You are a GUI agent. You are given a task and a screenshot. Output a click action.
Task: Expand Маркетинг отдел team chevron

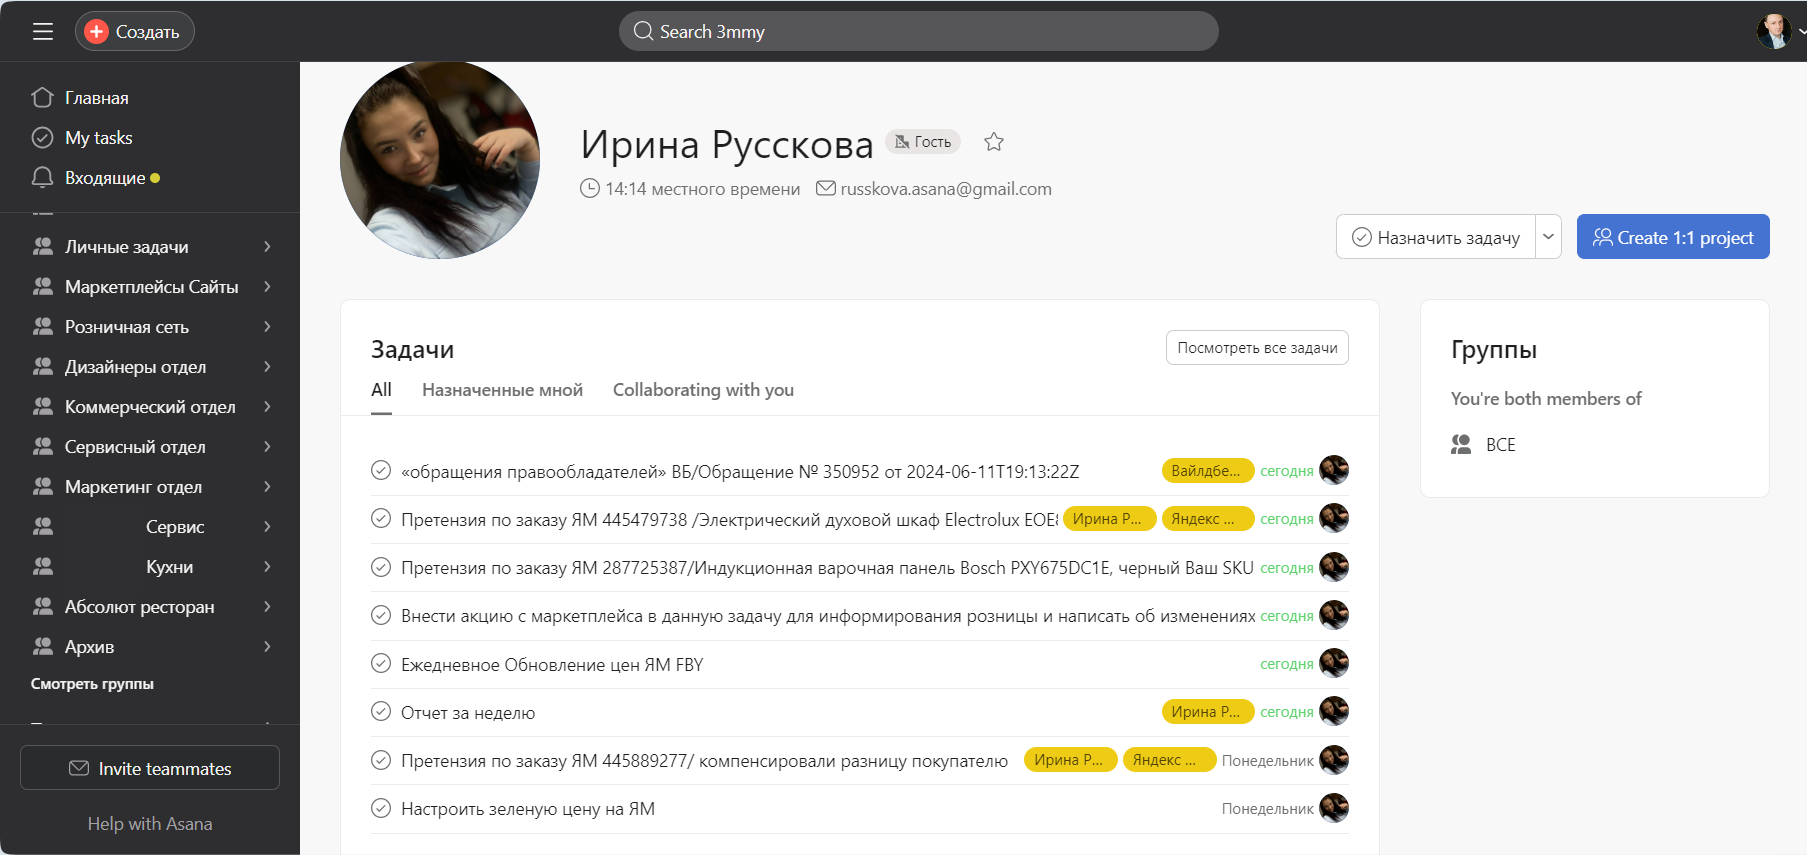(267, 487)
